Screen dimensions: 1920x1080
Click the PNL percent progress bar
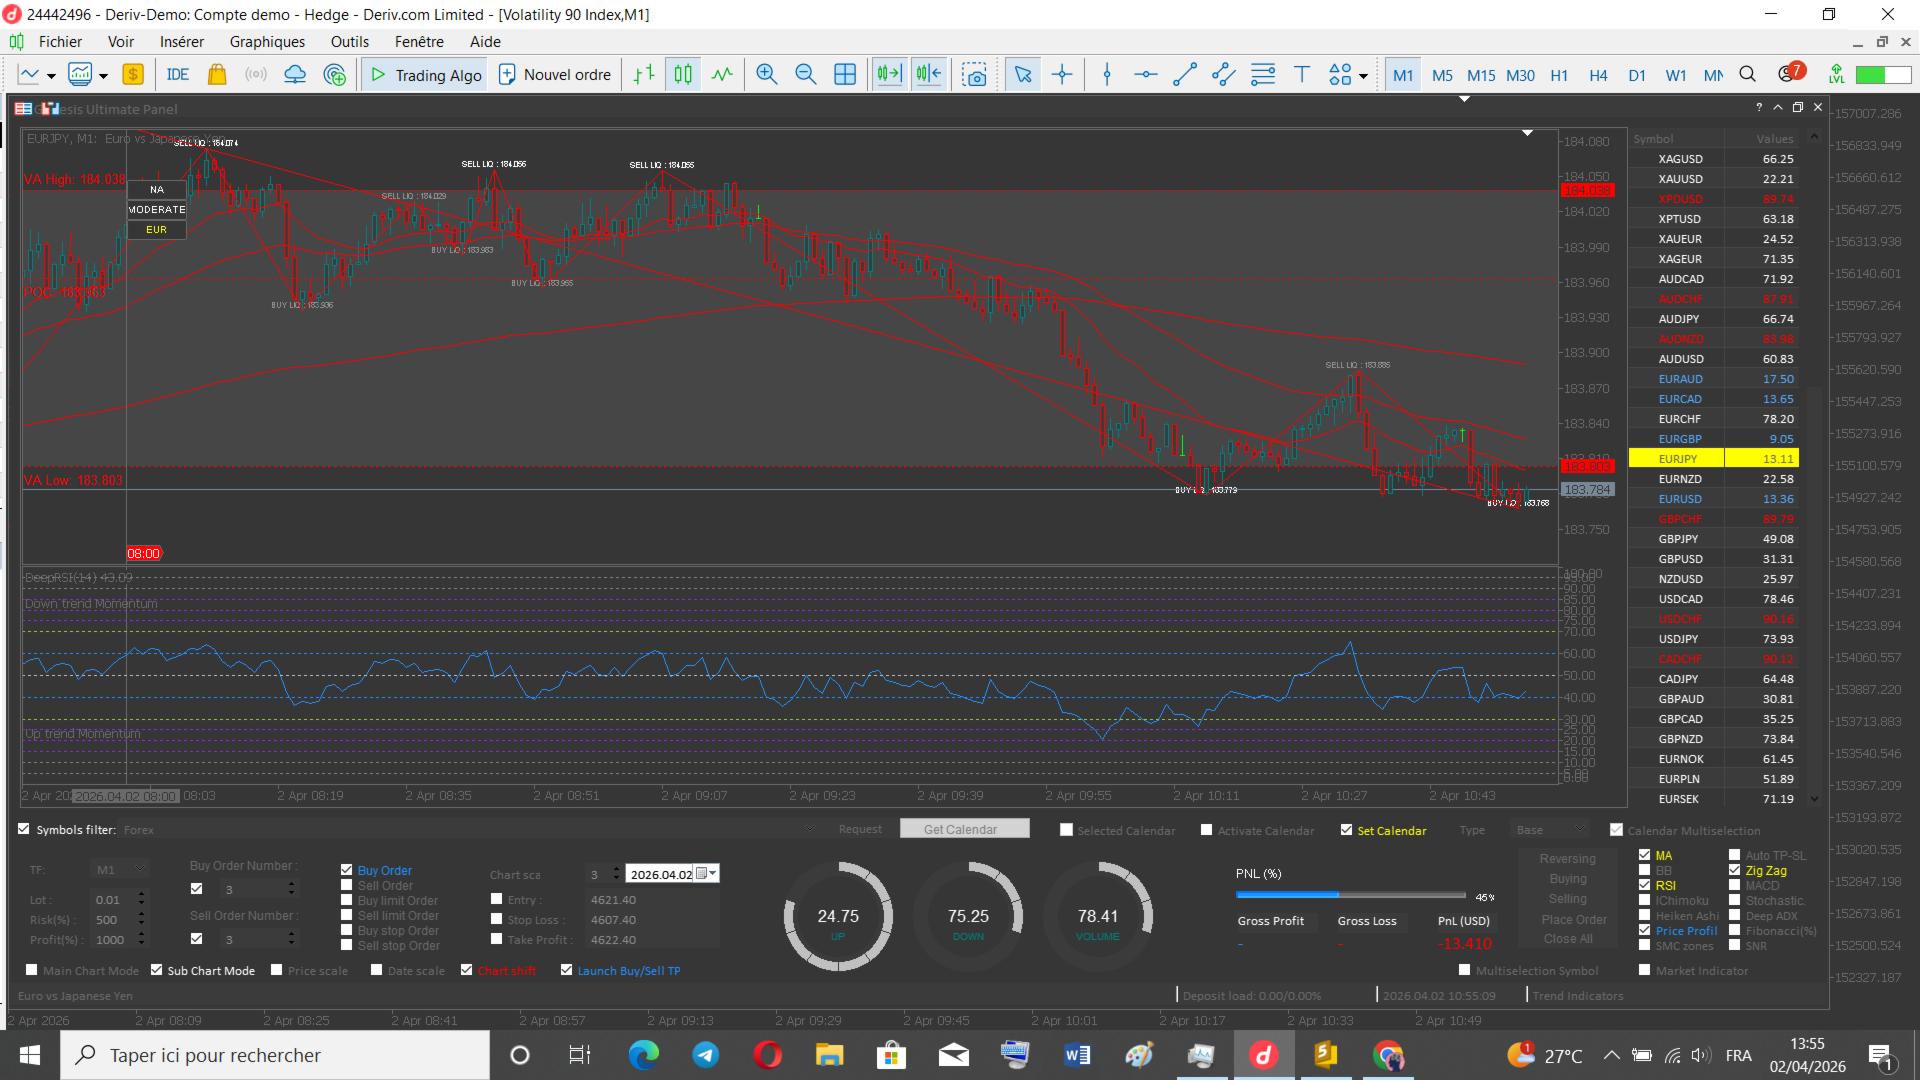1350,895
